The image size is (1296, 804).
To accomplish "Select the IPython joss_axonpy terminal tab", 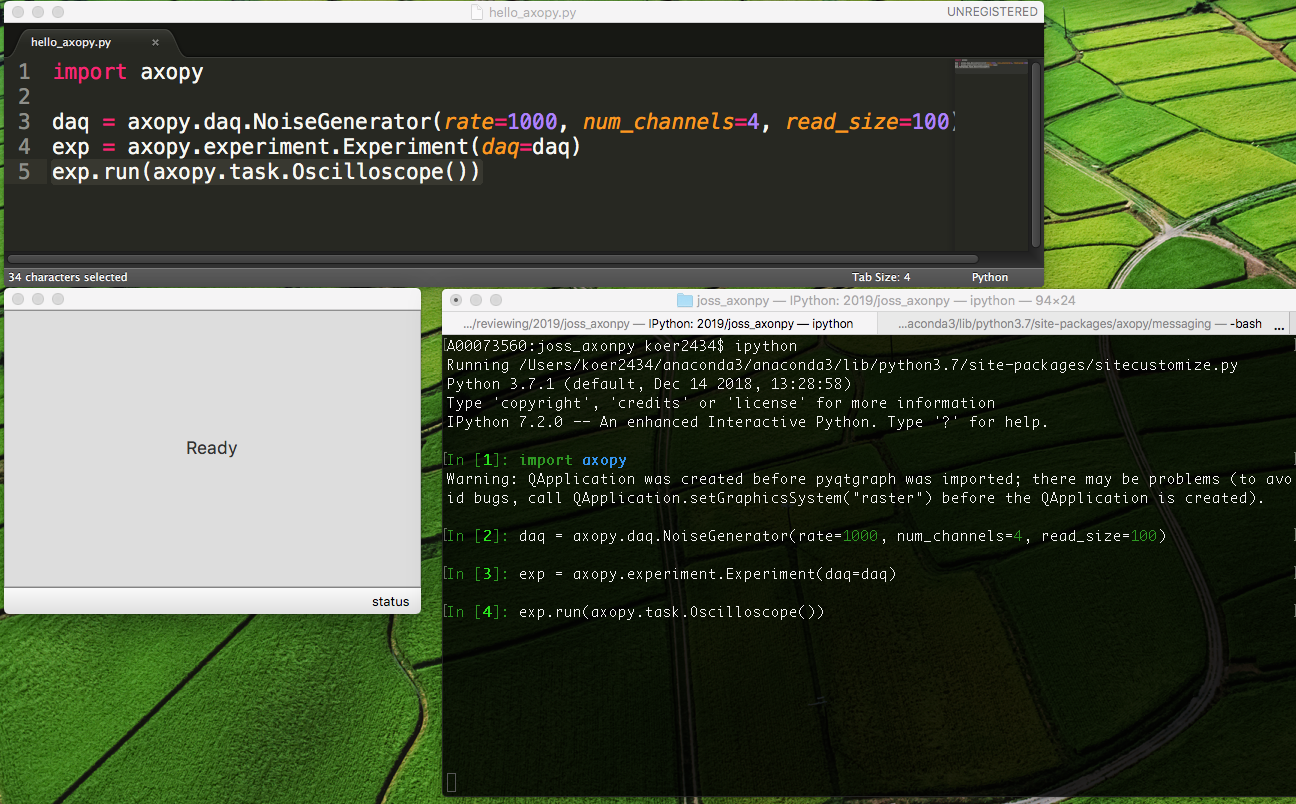I will (660, 324).
